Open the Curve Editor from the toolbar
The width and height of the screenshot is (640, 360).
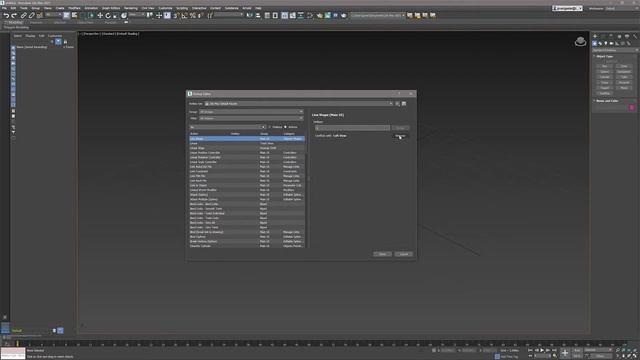(x=293, y=16)
